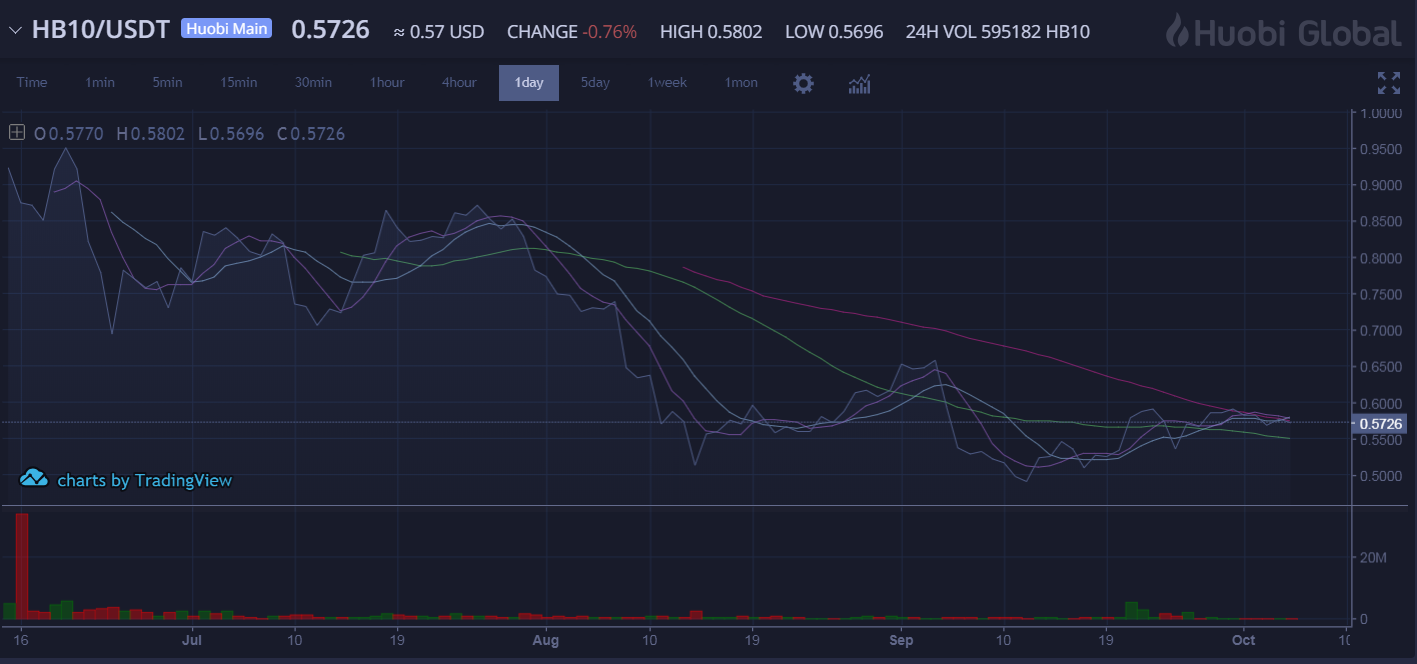
Task: Click the 1.0000 price axis label
Action: tap(1380, 113)
